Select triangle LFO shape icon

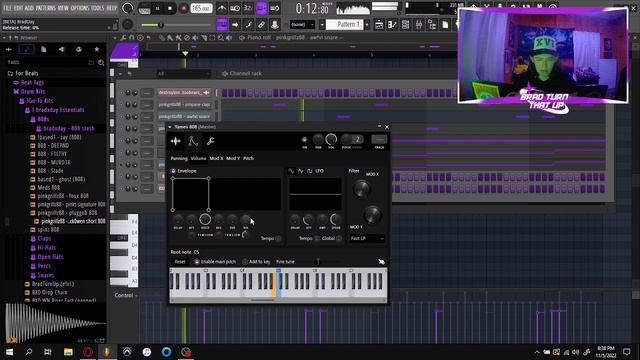click(x=300, y=171)
